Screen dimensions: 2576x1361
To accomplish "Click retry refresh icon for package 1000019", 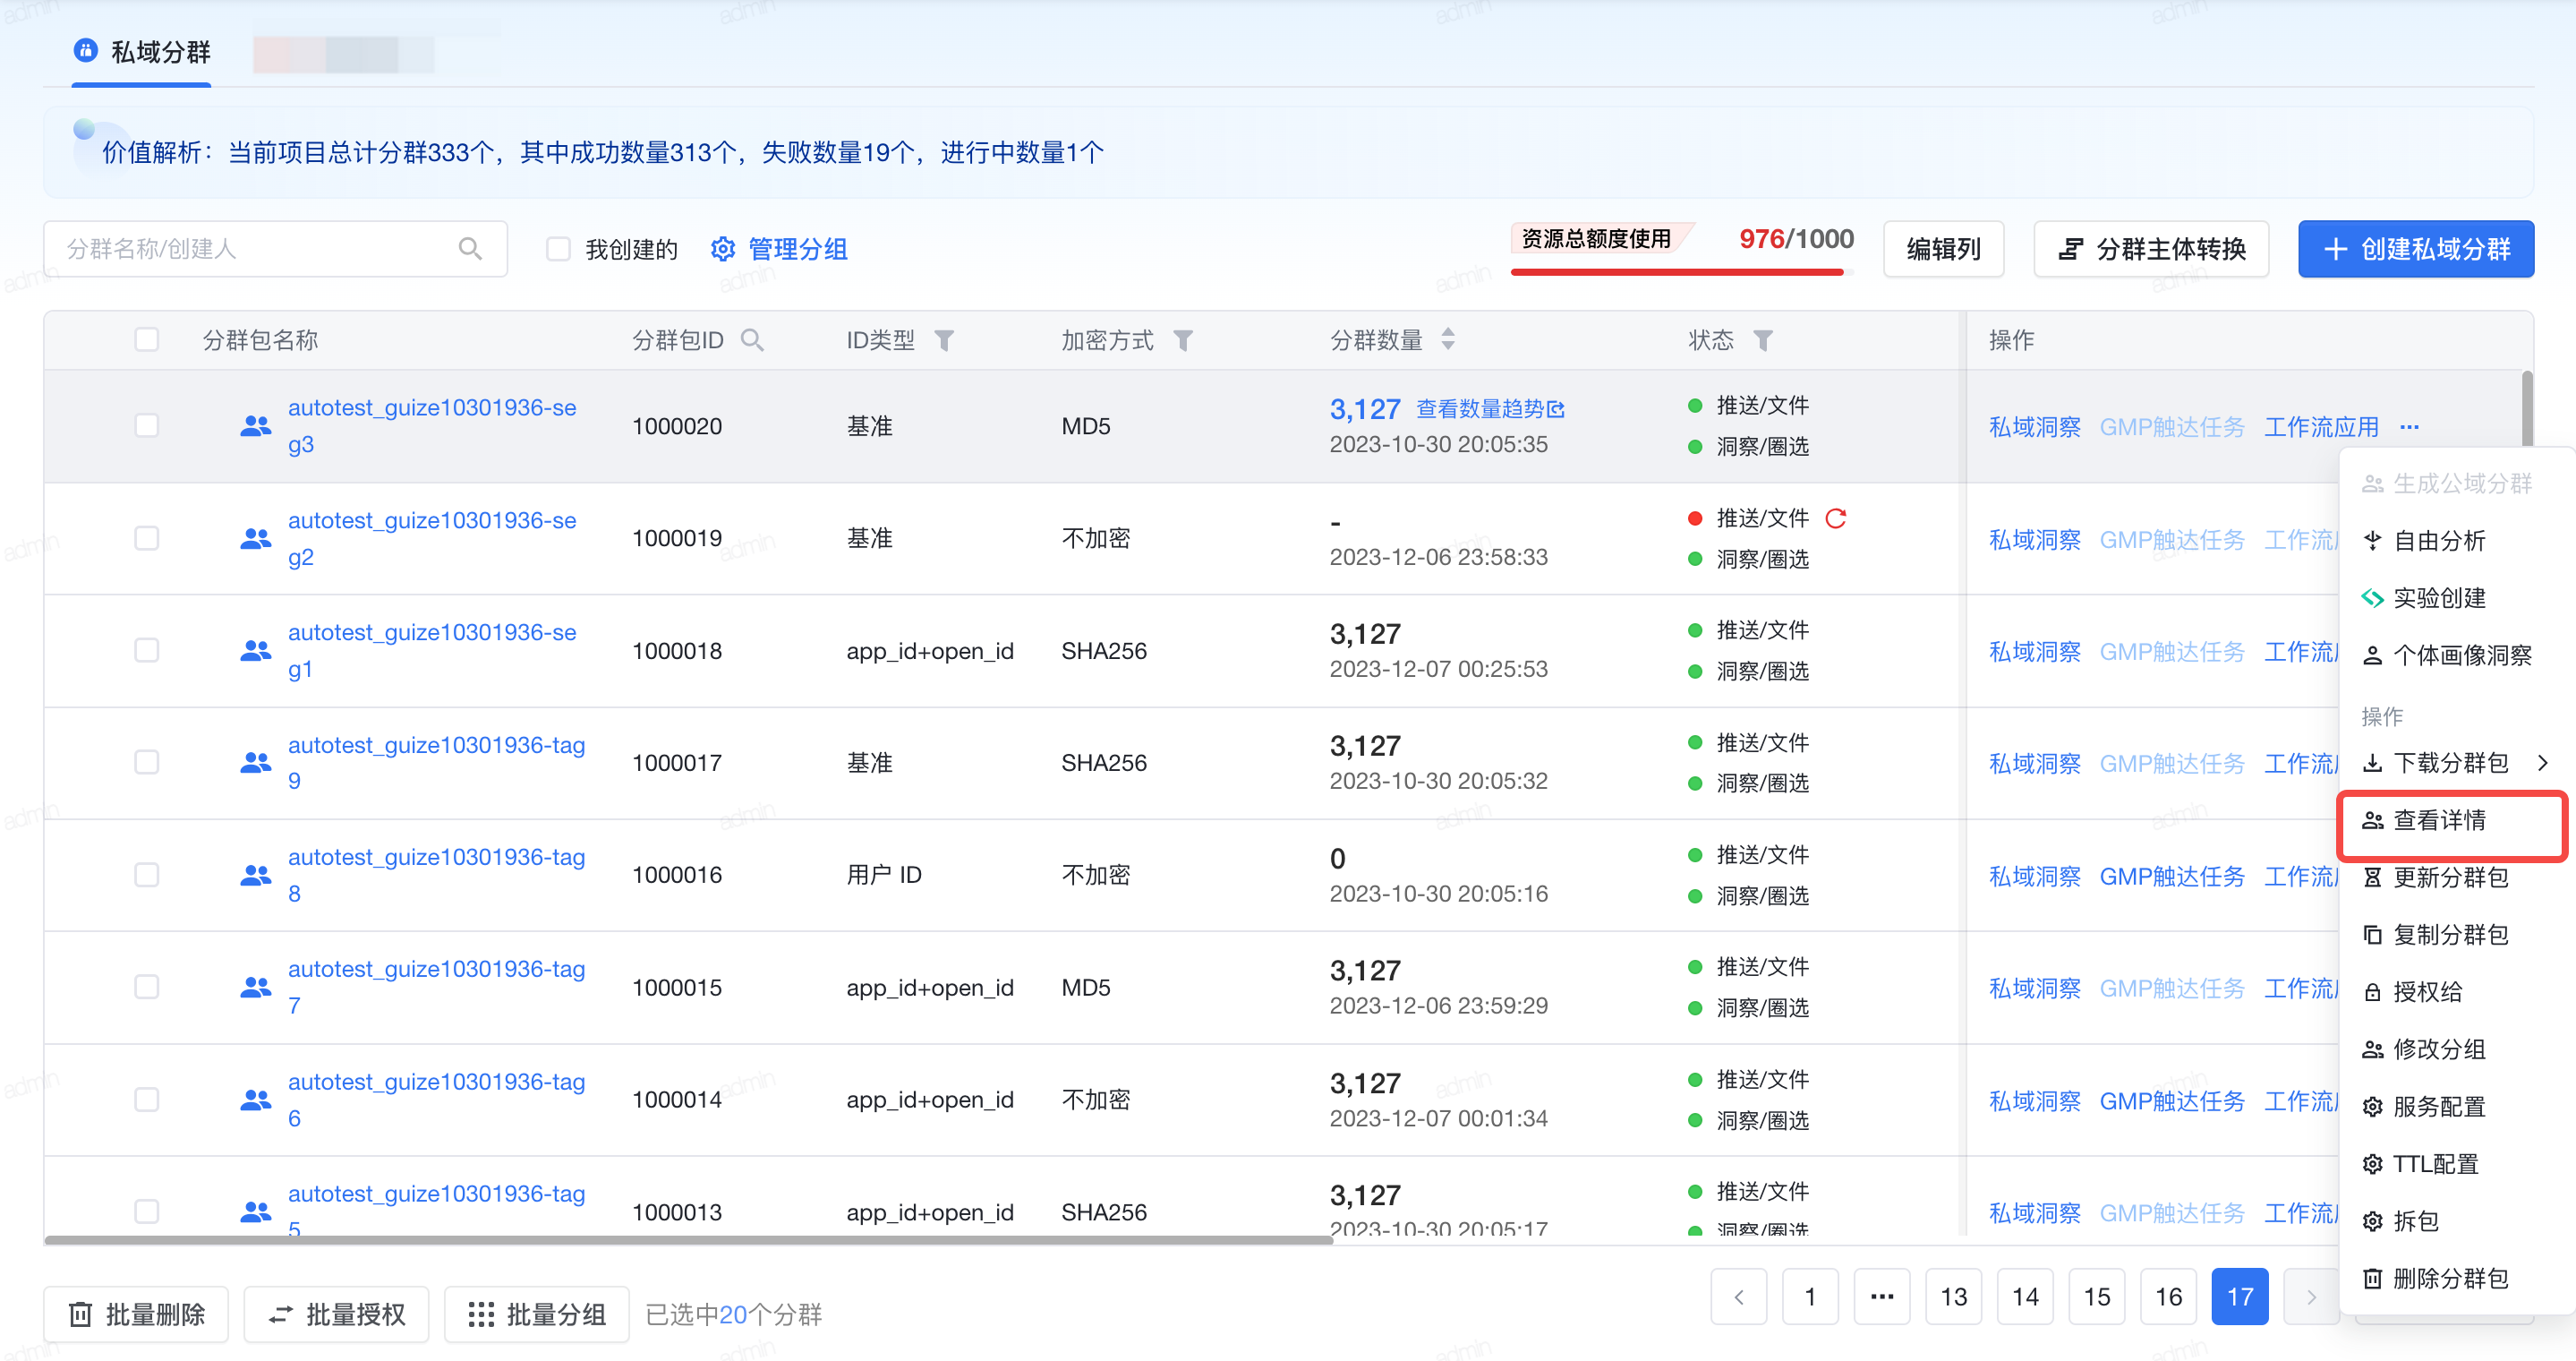I will pos(1836,518).
